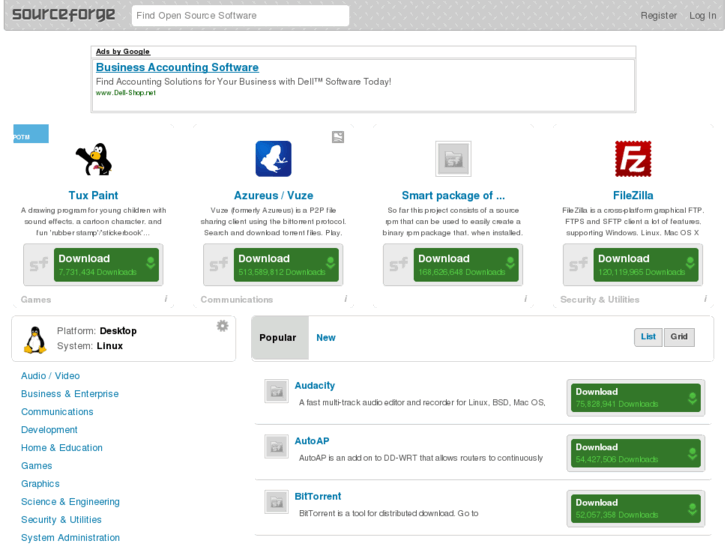Image resolution: width=727 pixels, height=545 pixels.
Task: Download FileZilla
Action: point(646,264)
